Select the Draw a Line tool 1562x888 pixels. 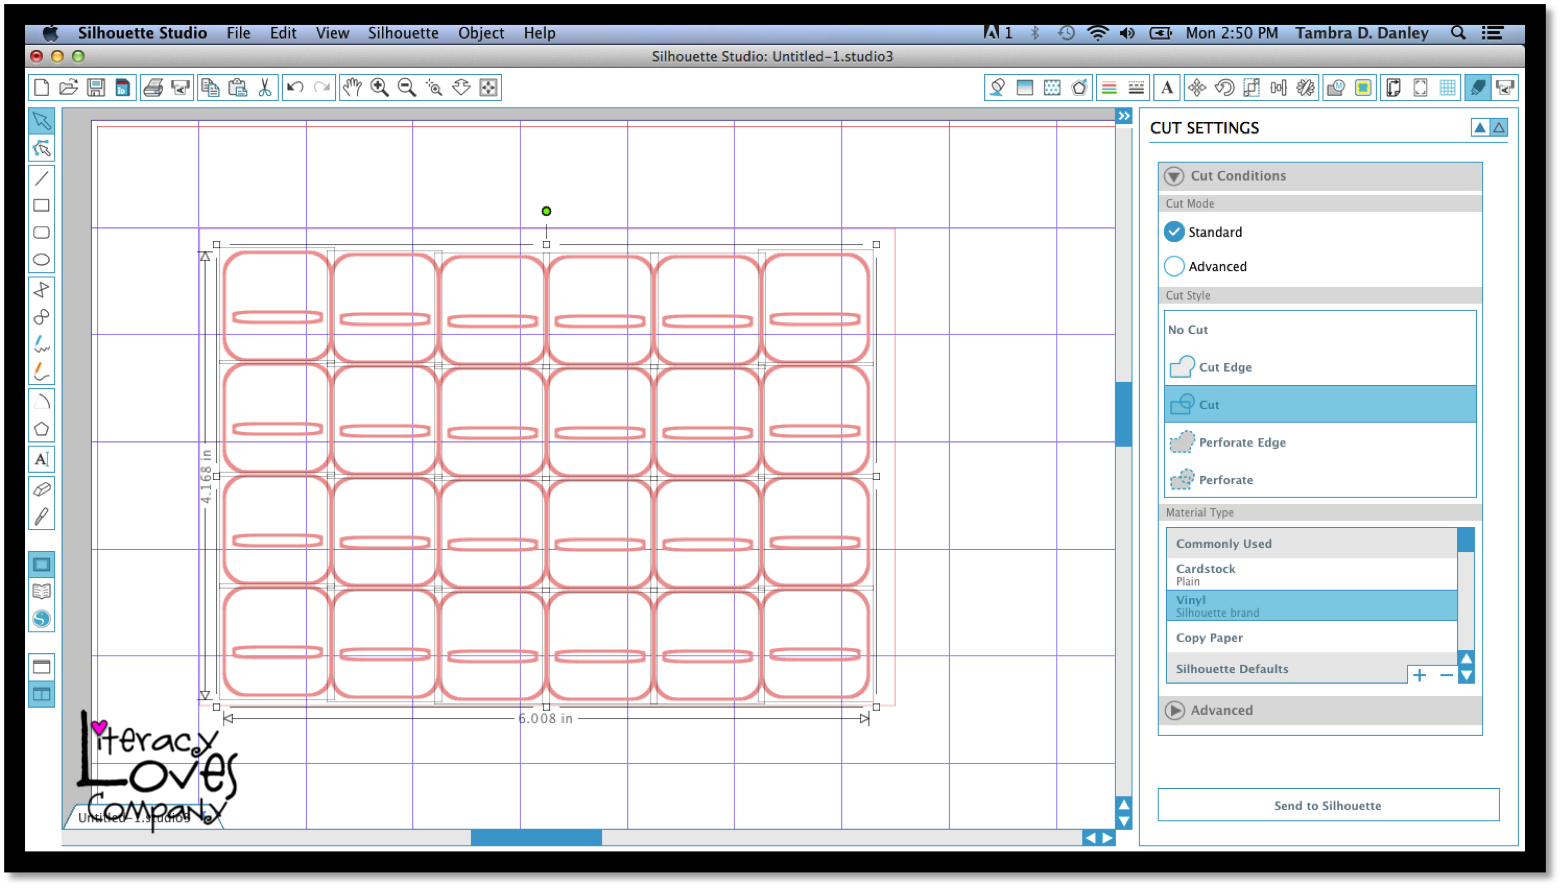click(x=42, y=178)
